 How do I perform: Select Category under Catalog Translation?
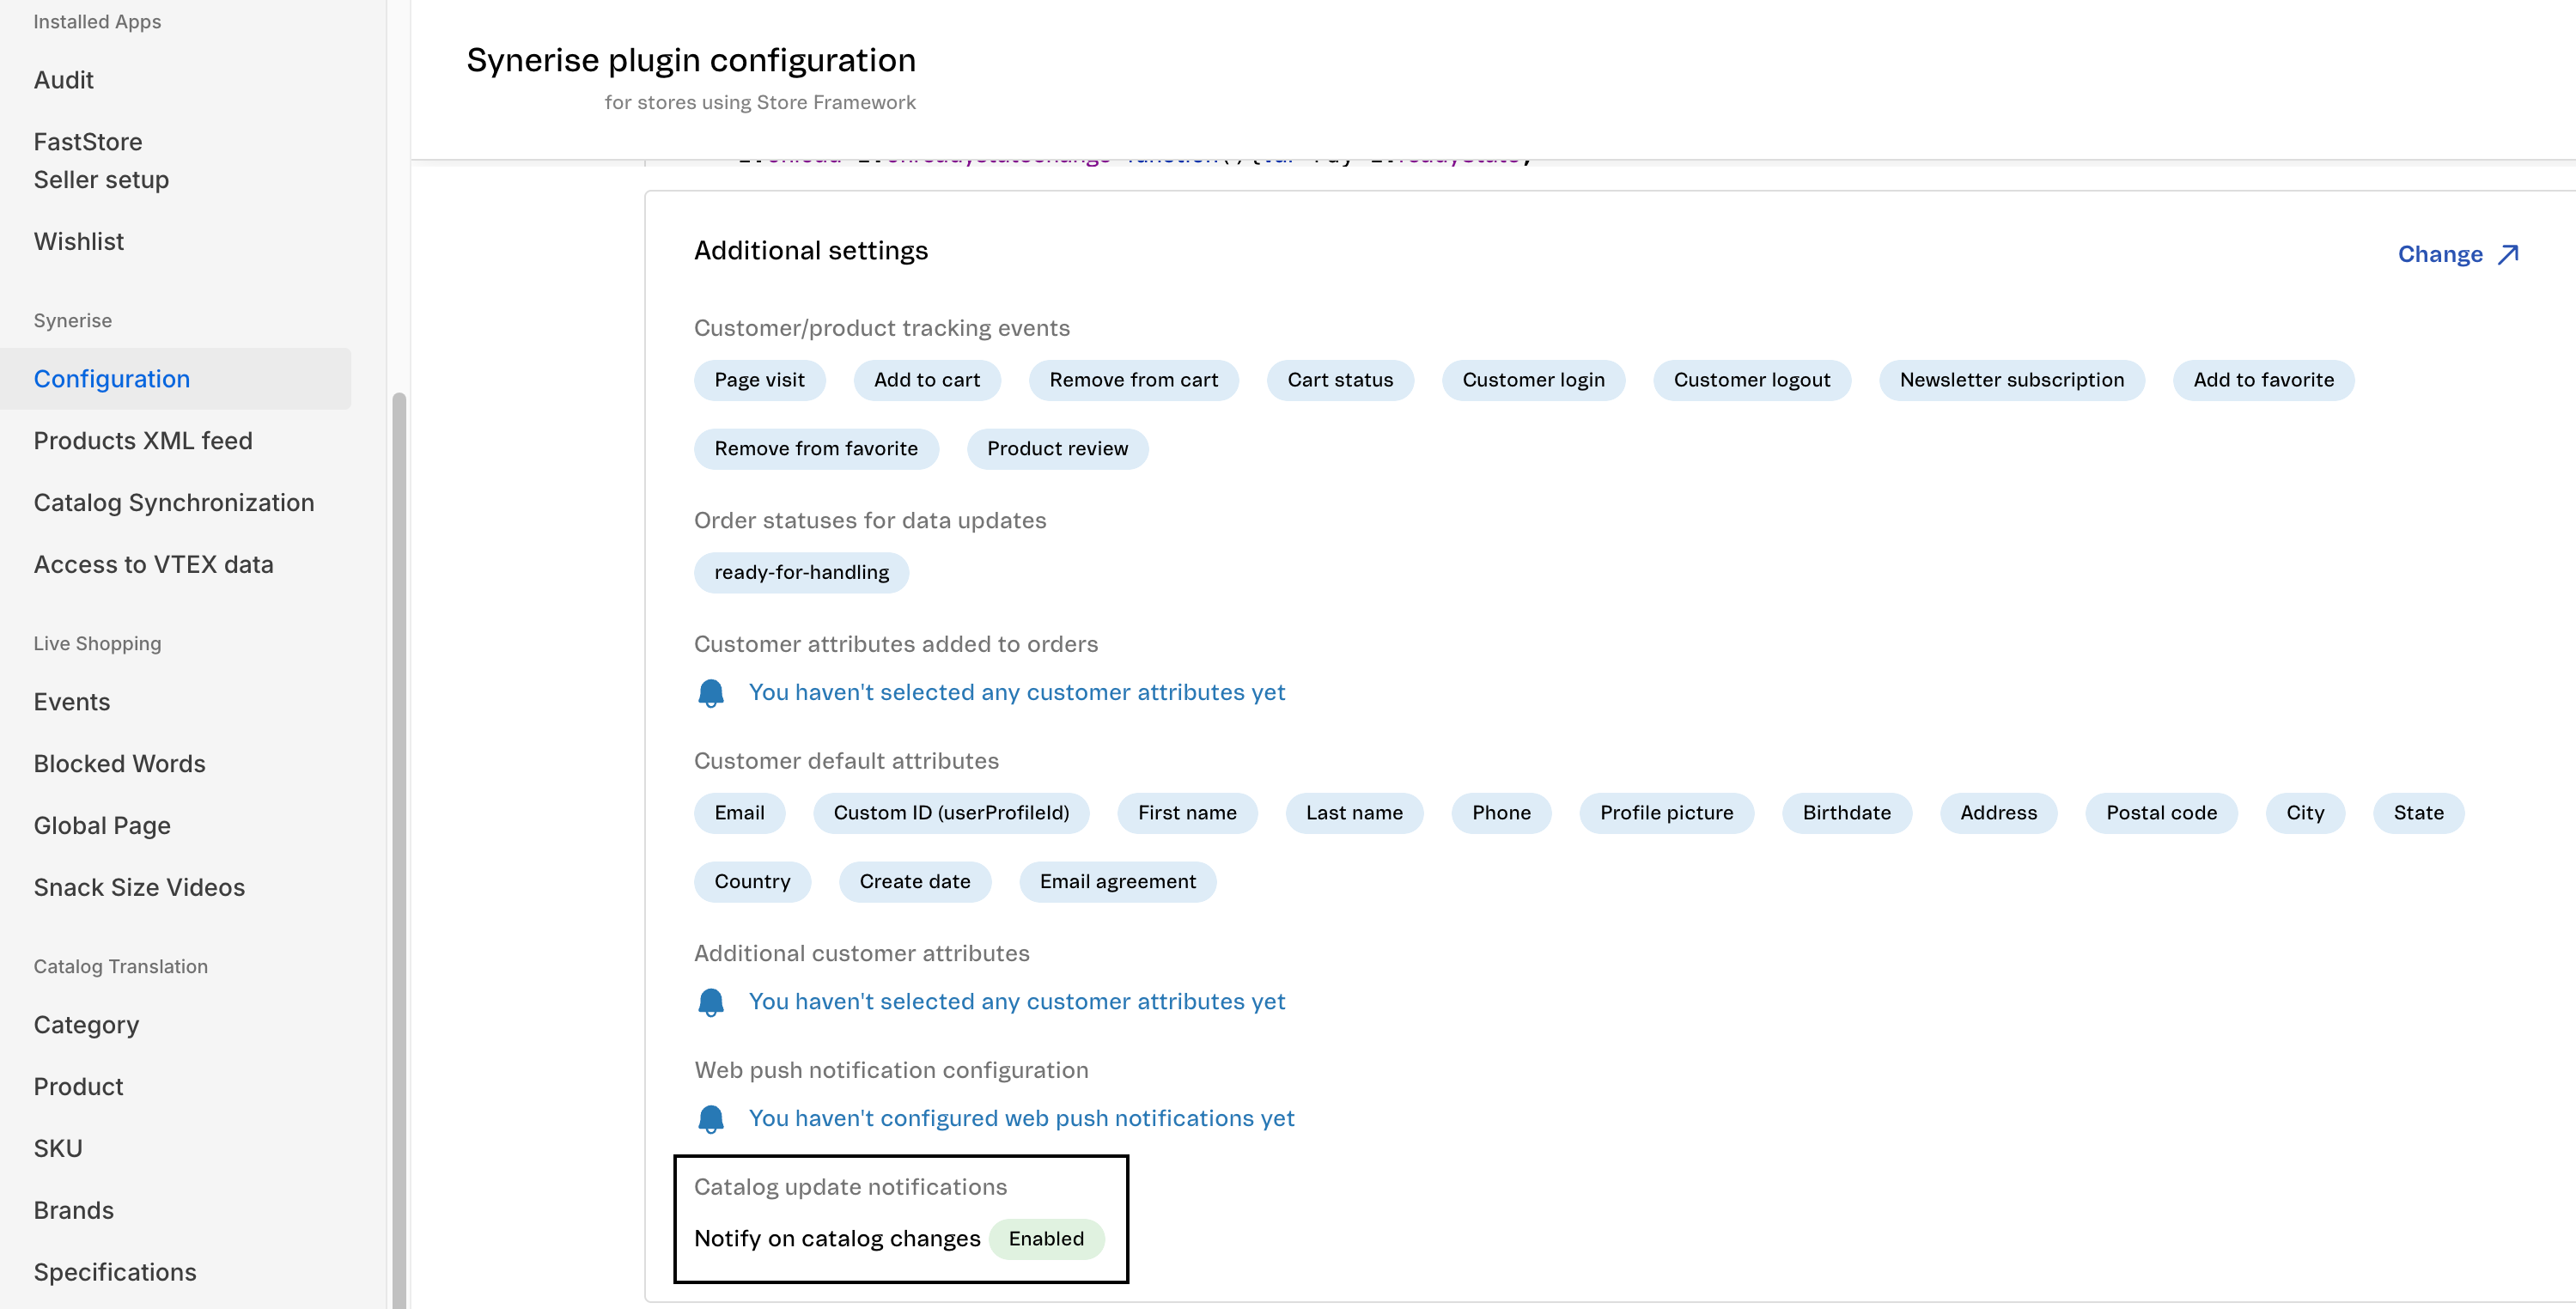[x=86, y=1025]
